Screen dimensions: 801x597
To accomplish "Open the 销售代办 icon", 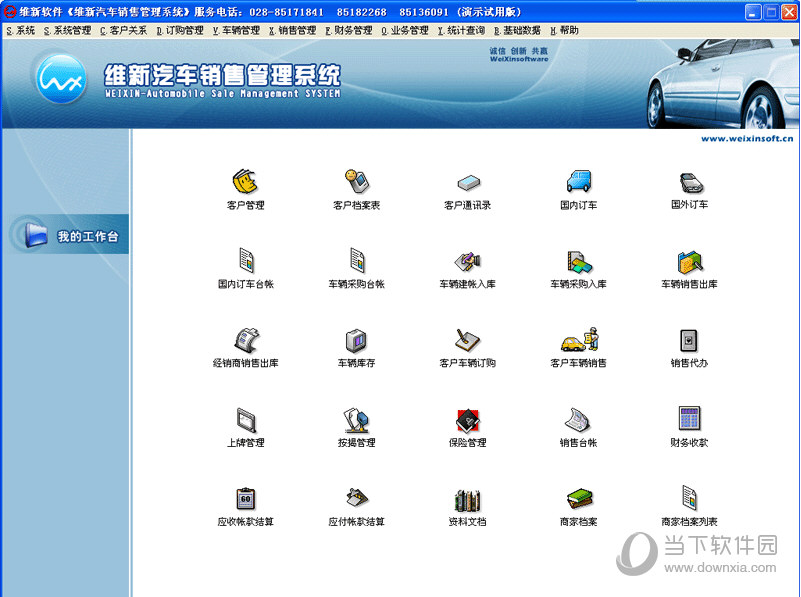I will pyautogui.click(x=689, y=341).
